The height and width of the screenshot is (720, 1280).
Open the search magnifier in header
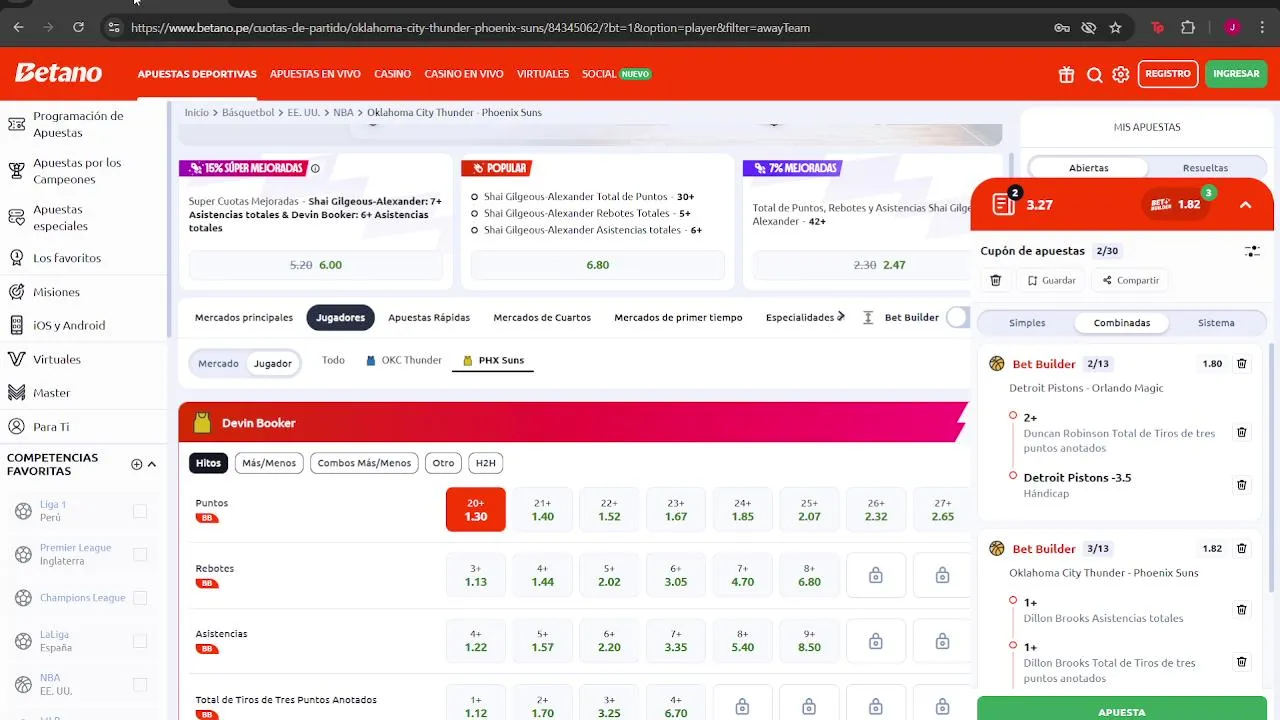[x=1094, y=74]
